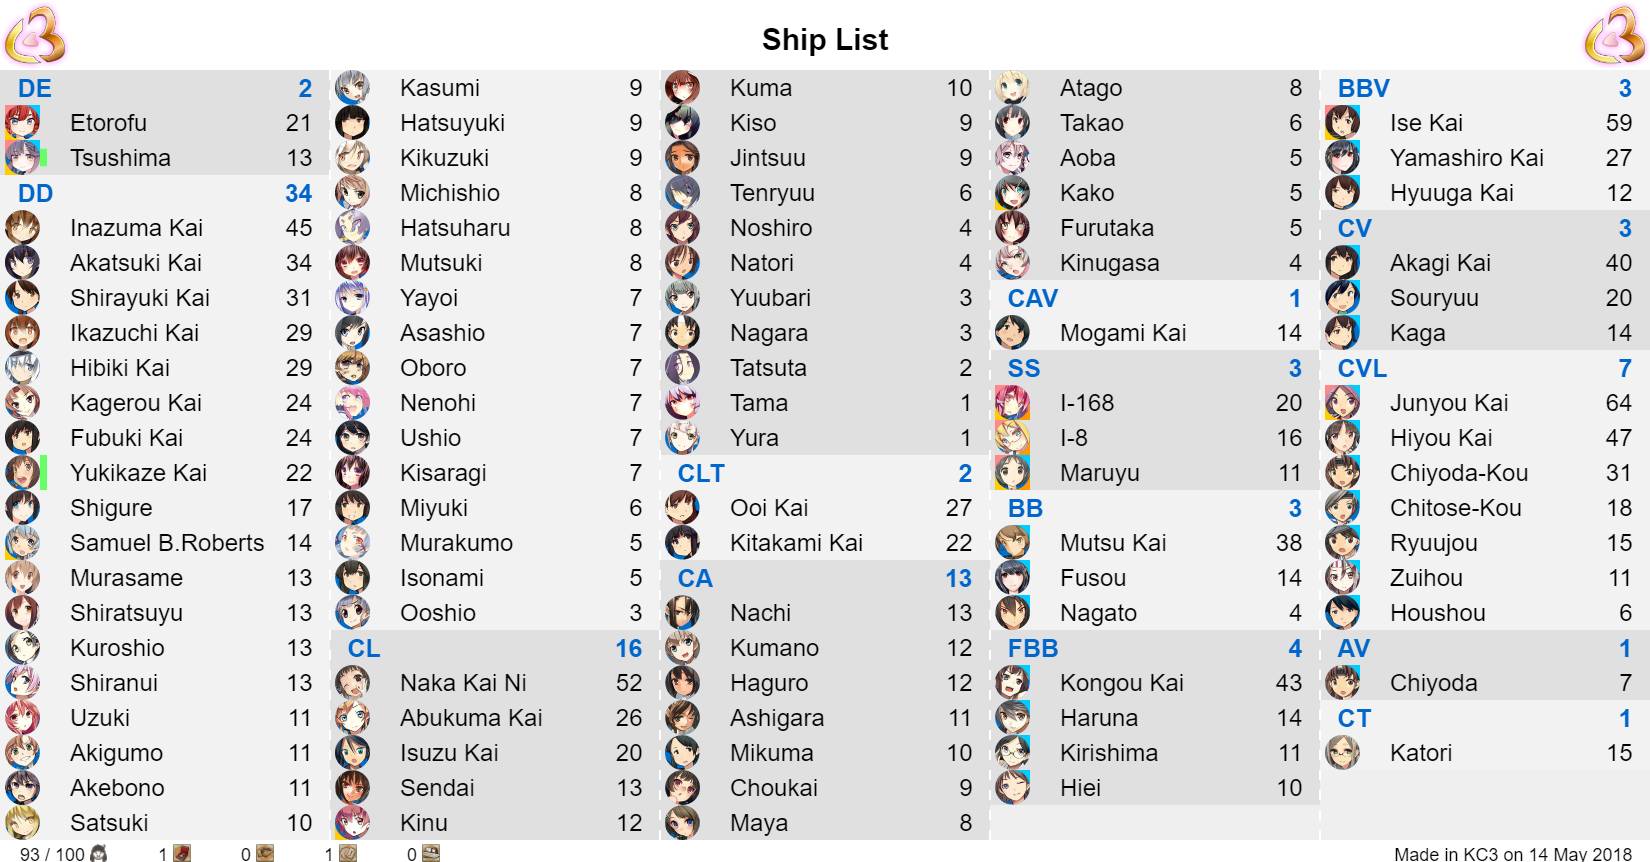The width and height of the screenshot is (1650, 862).
Task: Click Junyou Kai's portrait icon
Action: [x=1342, y=403]
